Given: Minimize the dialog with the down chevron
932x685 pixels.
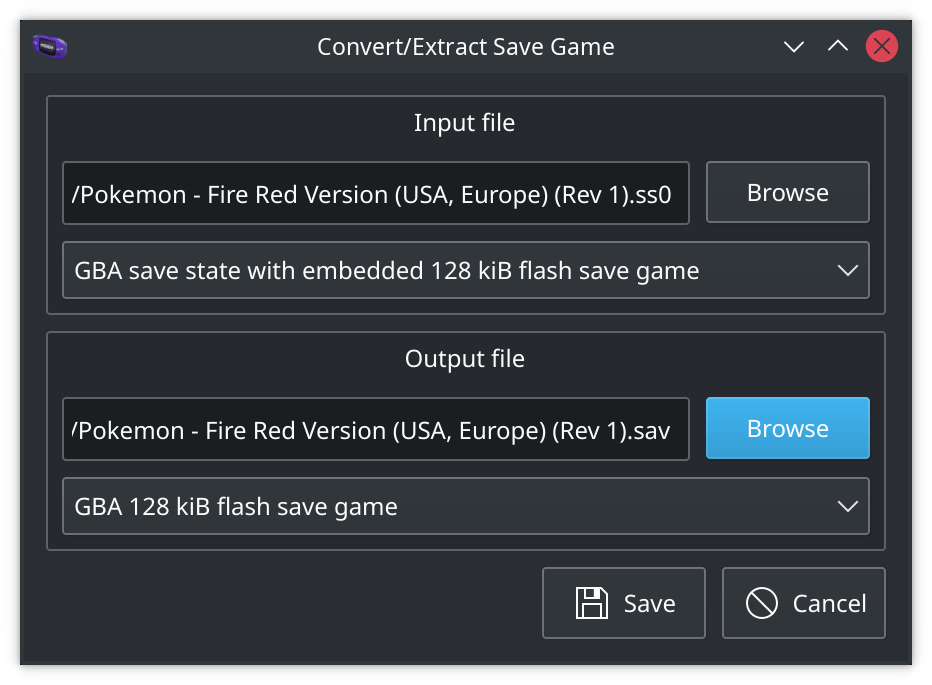Looking at the screenshot, I should point(794,46).
